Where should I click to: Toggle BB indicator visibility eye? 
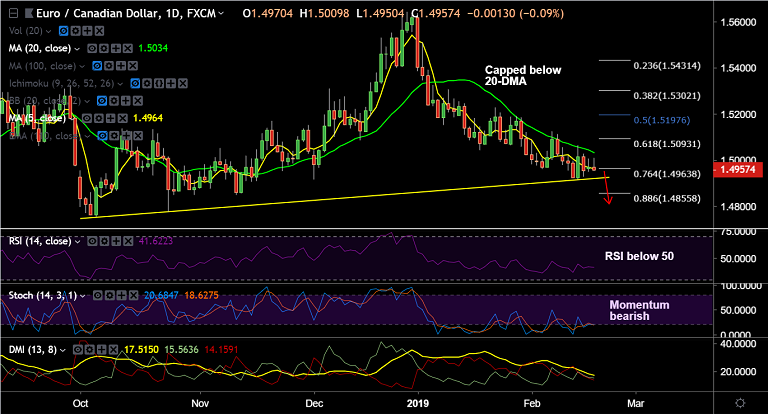coord(102,101)
